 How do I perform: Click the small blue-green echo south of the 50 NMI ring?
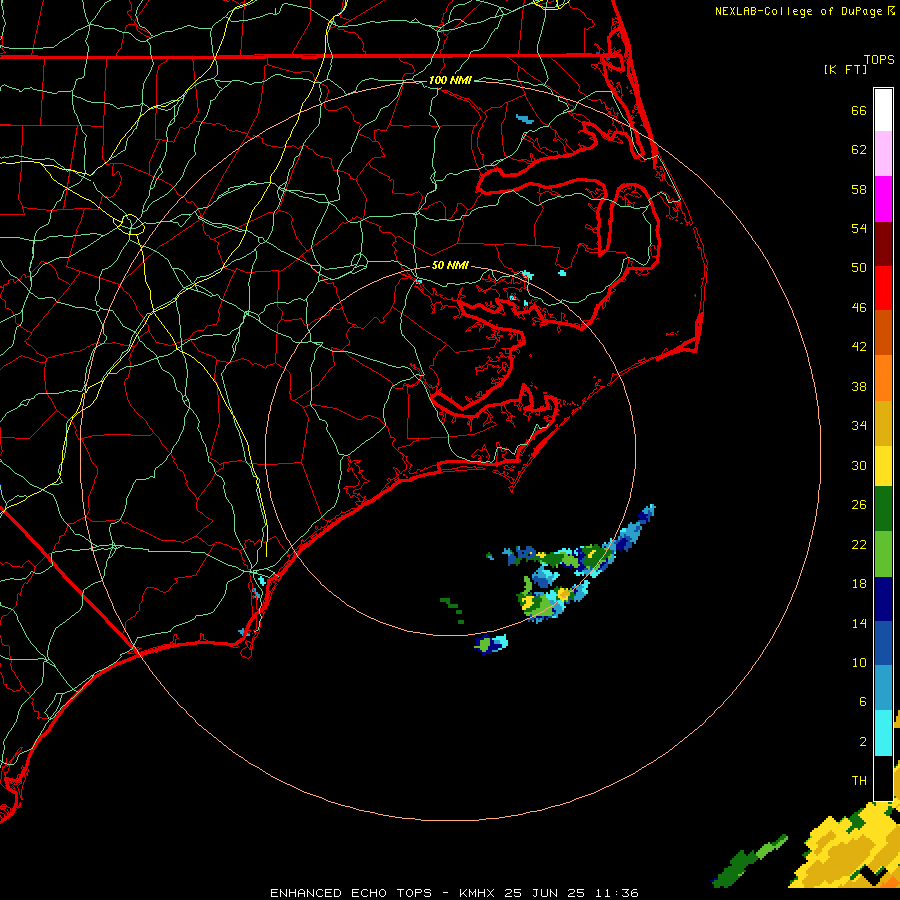[491, 643]
